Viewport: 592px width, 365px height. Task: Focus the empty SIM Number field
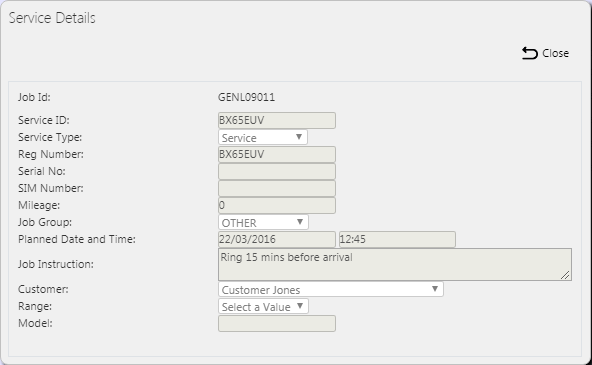[277, 188]
